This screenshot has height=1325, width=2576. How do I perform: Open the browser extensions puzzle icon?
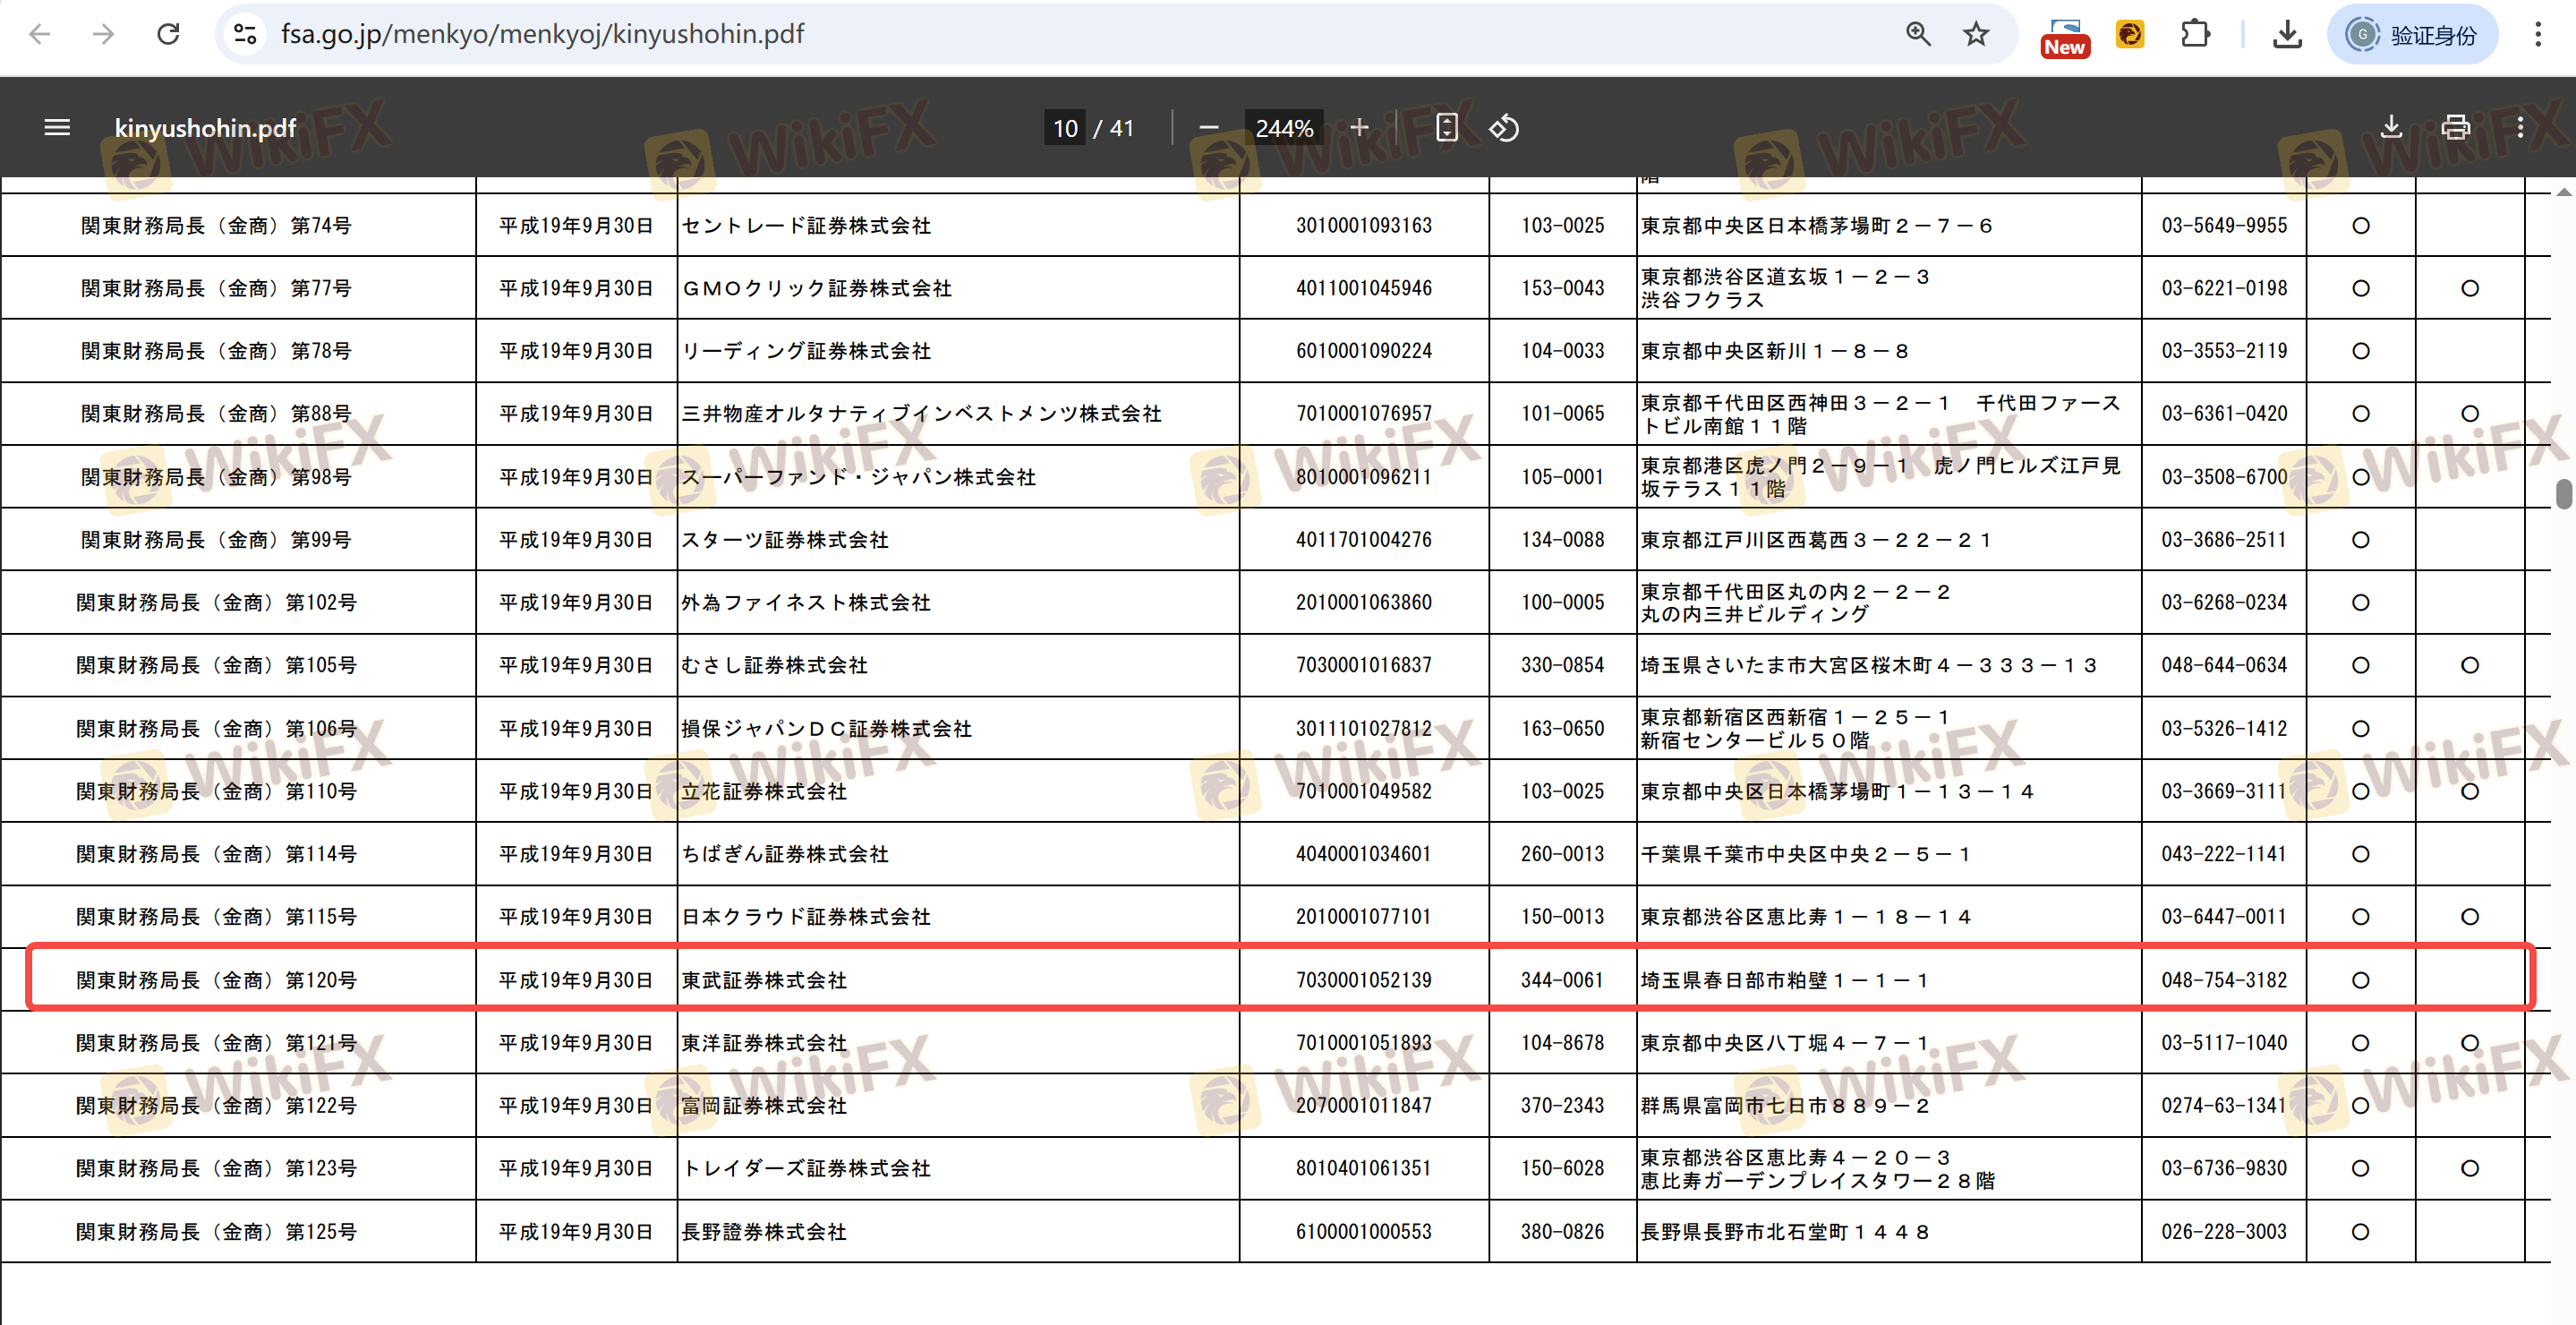tap(2194, 34)
